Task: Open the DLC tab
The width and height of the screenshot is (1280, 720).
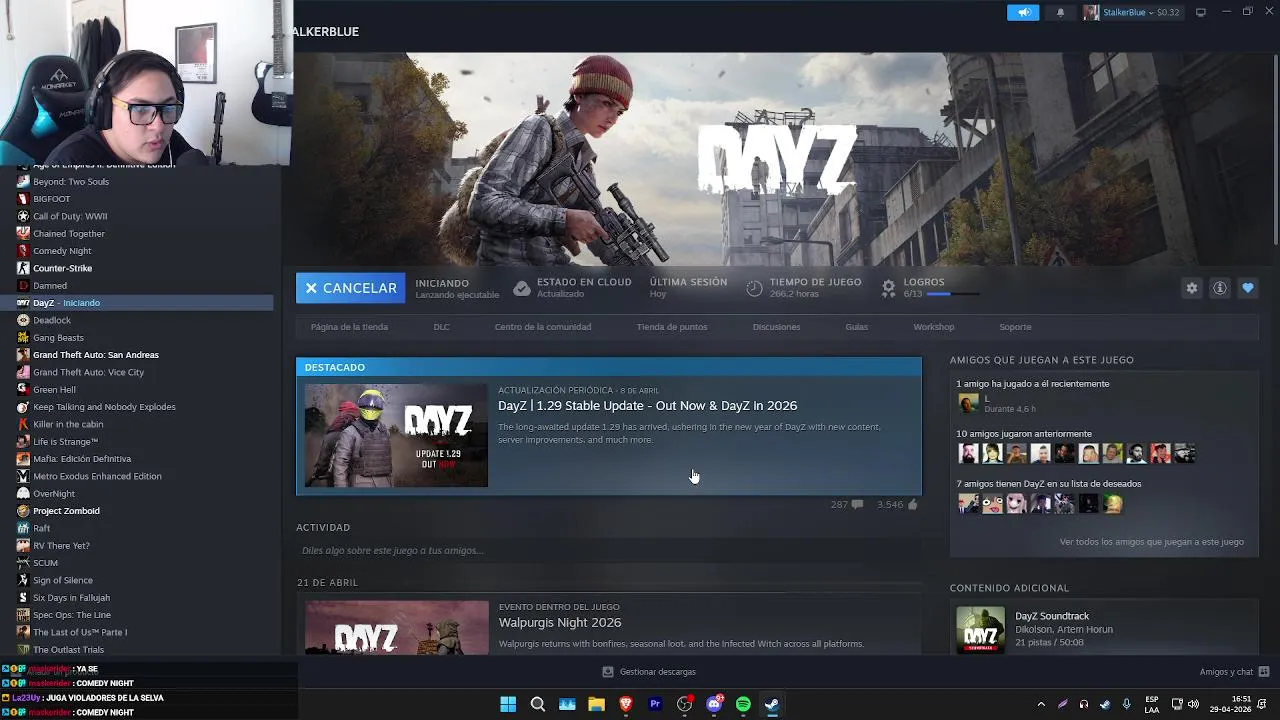Action: [x=441, y=327]
